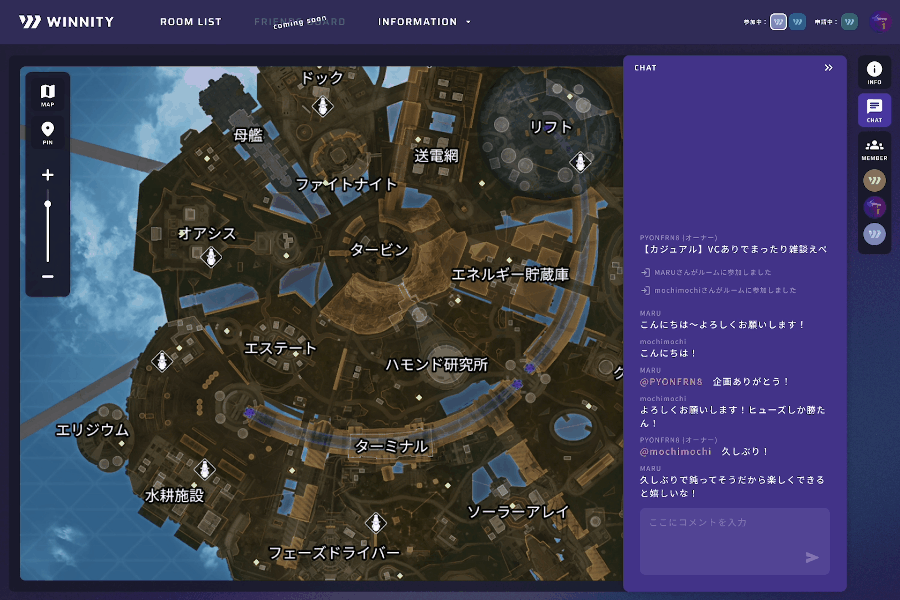Go to ROOM LIST page

pos(191,22)
